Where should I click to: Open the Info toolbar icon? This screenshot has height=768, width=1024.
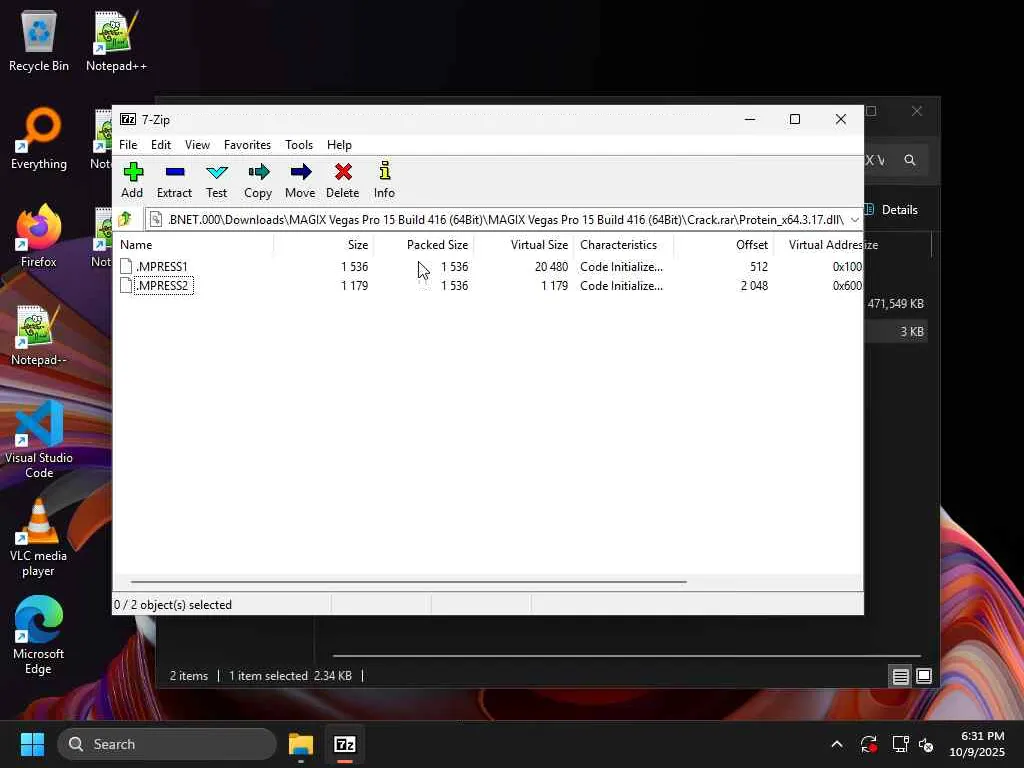point(385,171)
